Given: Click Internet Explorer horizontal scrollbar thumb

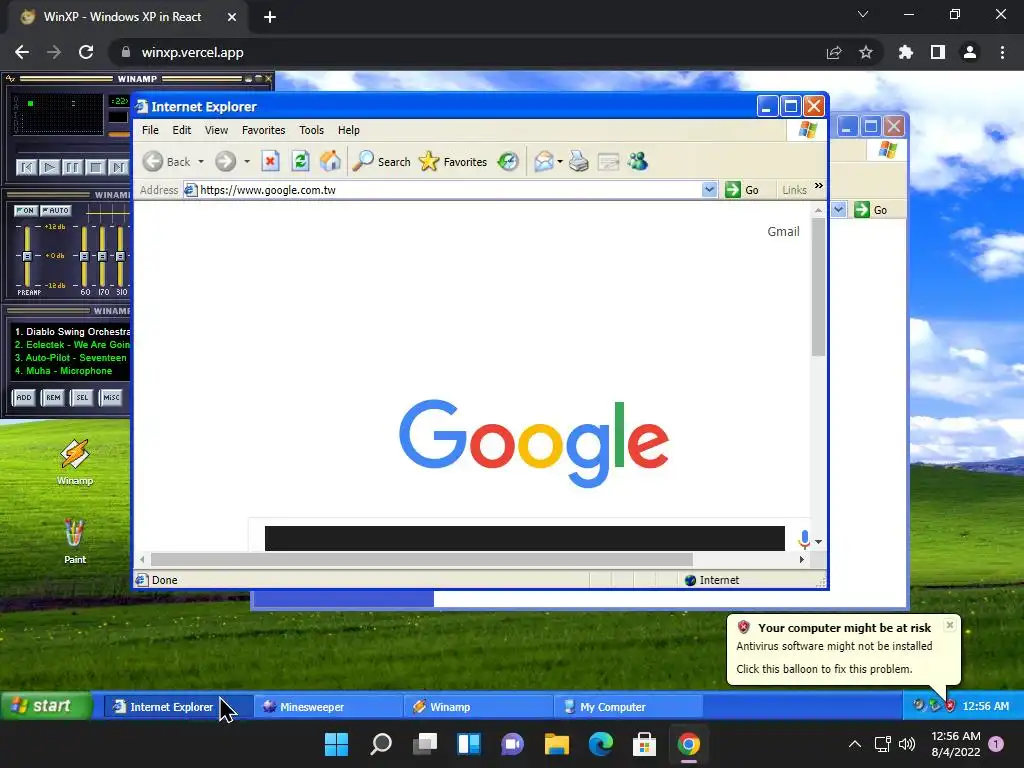Looking at the screenshot, I should (x=422, y=559).
